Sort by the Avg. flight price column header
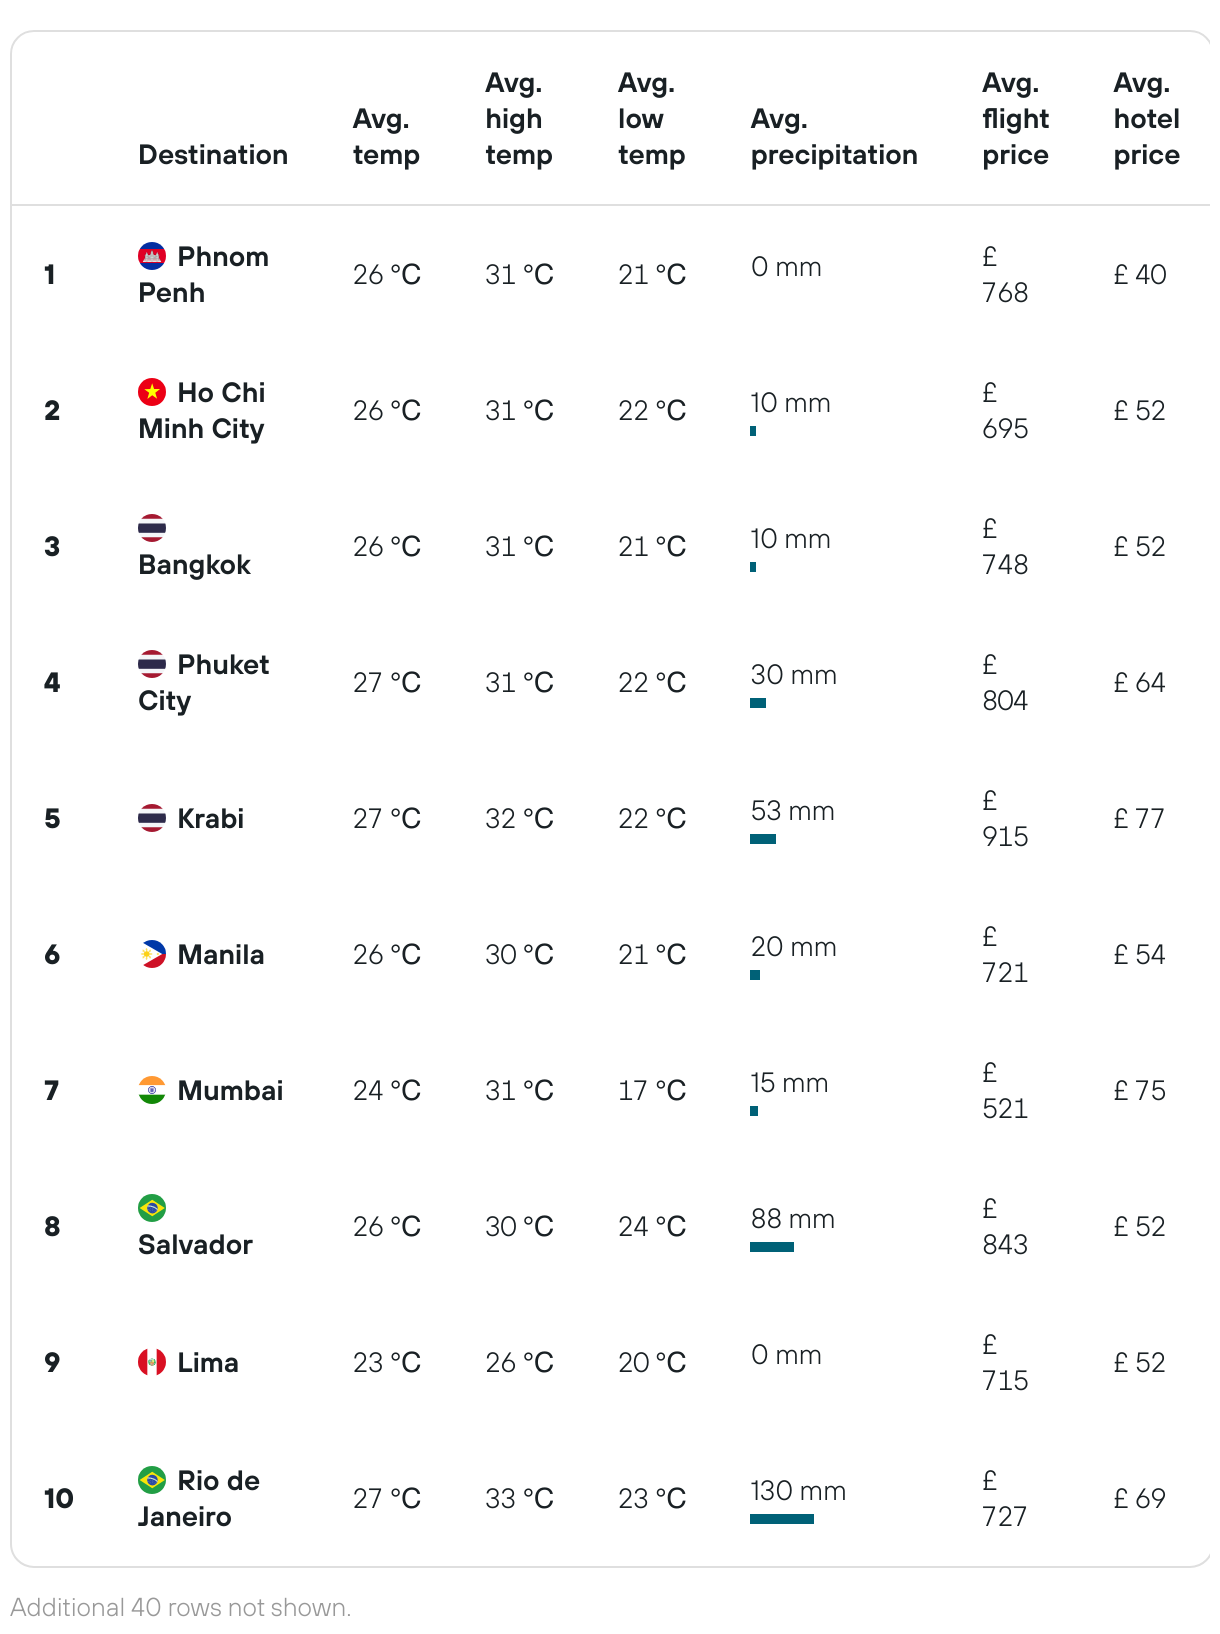 [x=1016, y=119]
